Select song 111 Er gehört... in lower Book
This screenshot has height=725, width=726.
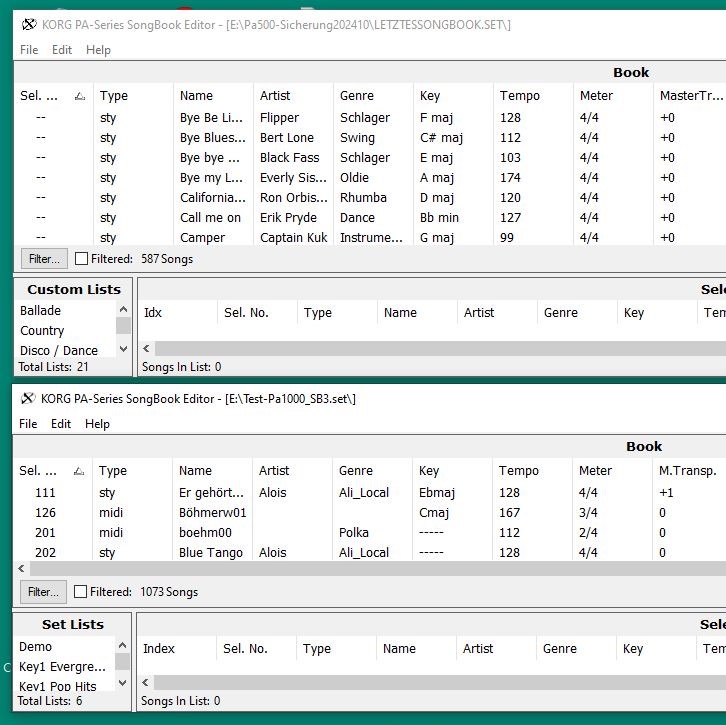pos(370,493)
